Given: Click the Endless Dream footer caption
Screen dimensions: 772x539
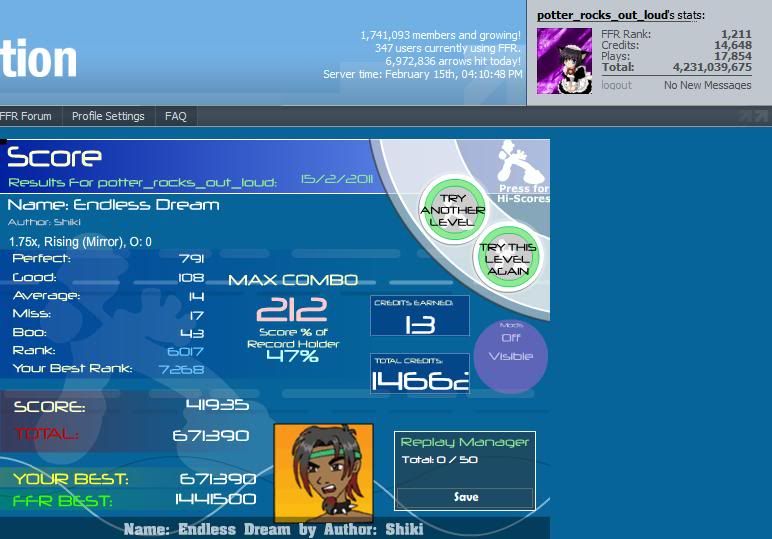Looking at the screenshot, I should pyautogui.click(x=274, y=529).
